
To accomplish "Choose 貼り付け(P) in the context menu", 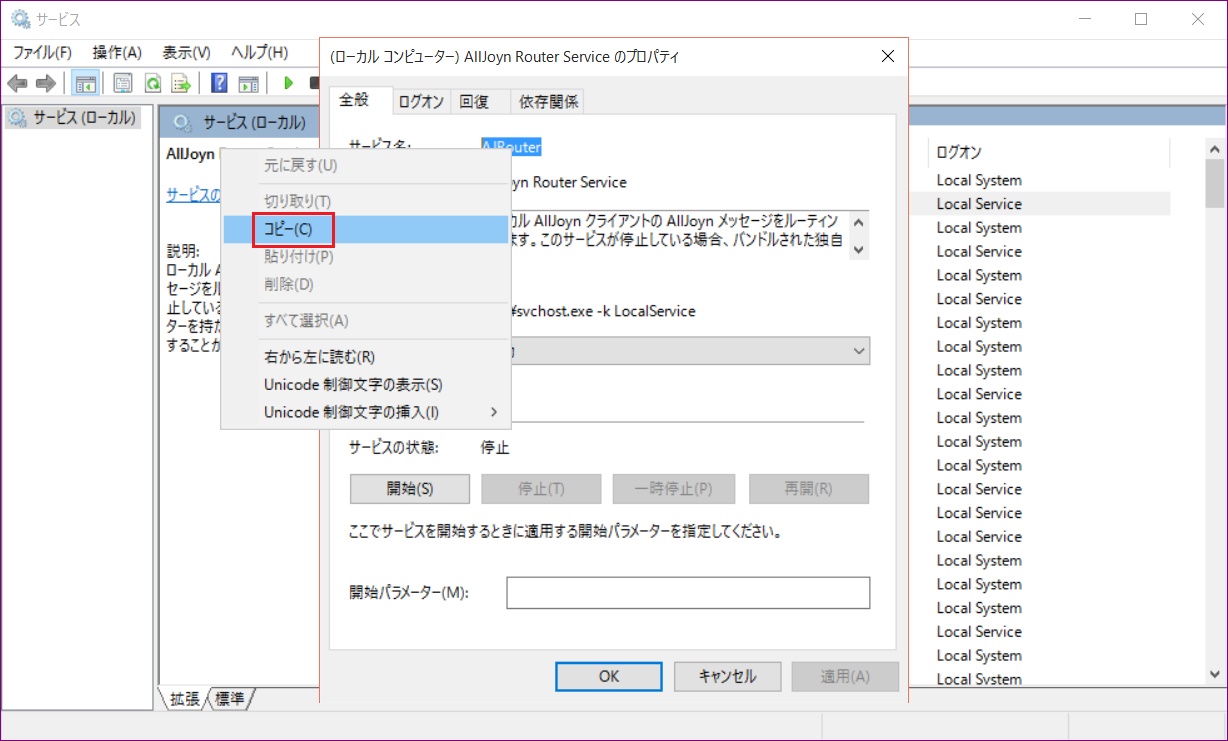I will 365,257.
